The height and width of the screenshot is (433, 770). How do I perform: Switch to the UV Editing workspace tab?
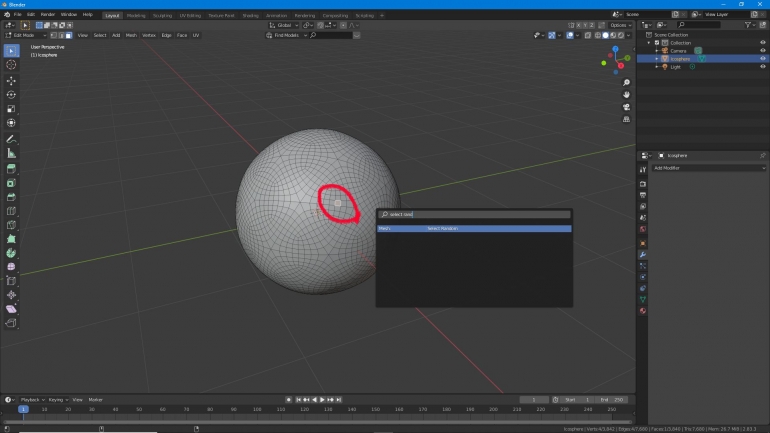[x=190, y=15]
